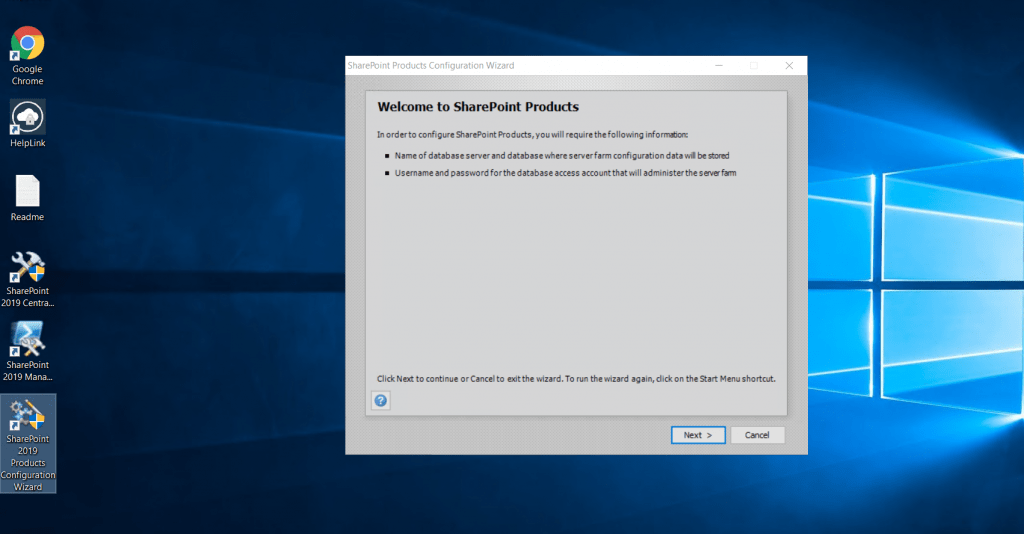Click the 'In order to configure' intro sentence

coord(532,134)
